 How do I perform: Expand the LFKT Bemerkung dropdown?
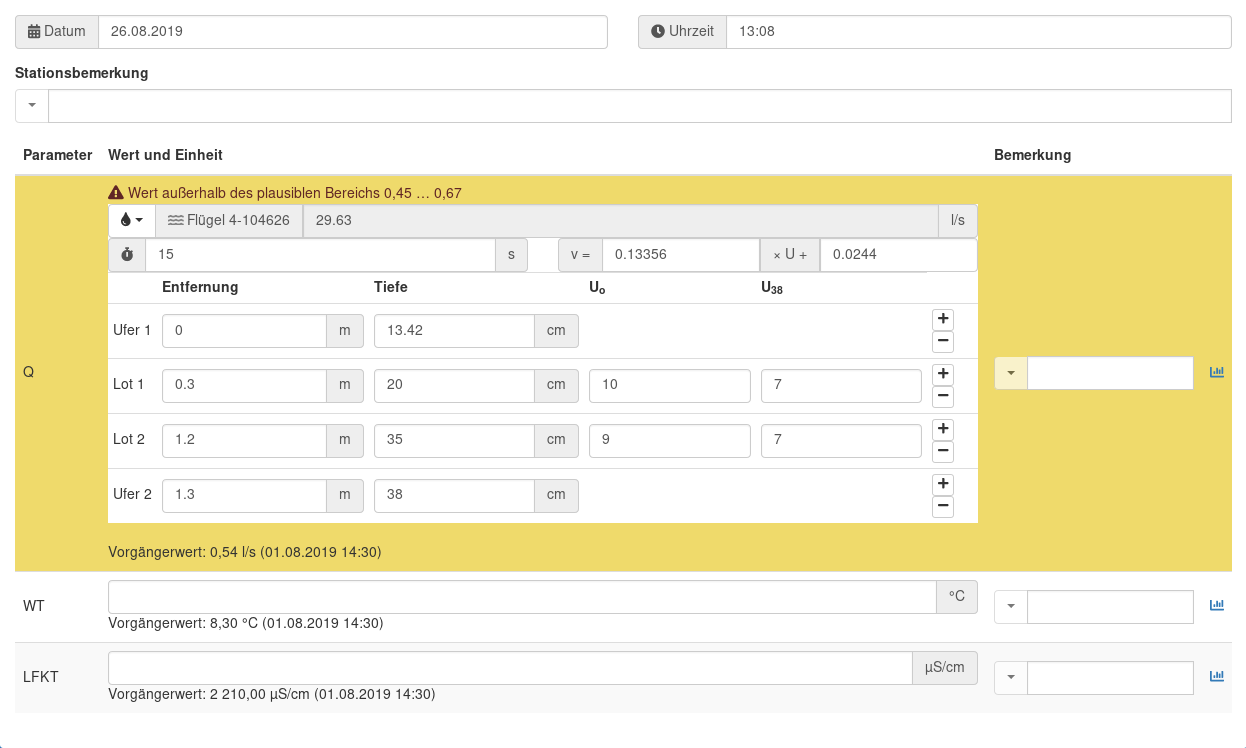click(x=1011, y=677)
